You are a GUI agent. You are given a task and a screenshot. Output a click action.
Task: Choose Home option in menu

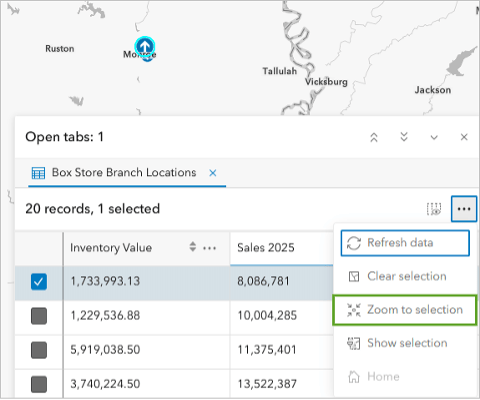click(x=405, y=377)
